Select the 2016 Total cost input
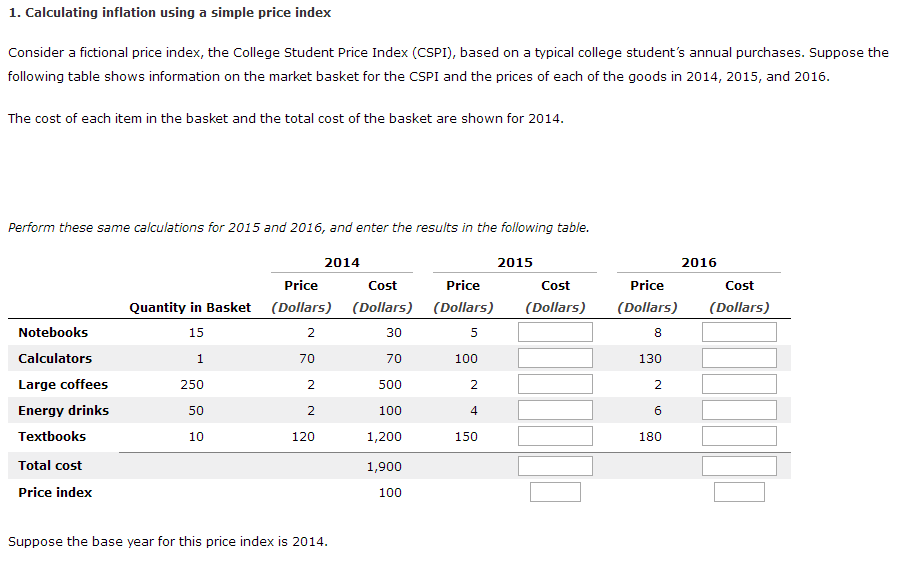This screenshot has height=580, width=902. 739,466
